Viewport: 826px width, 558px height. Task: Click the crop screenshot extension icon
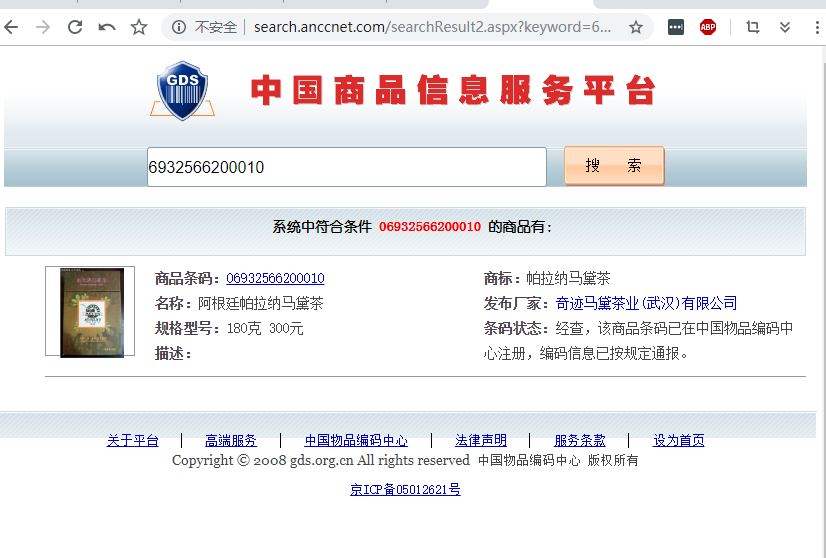[x=753, y=27]
